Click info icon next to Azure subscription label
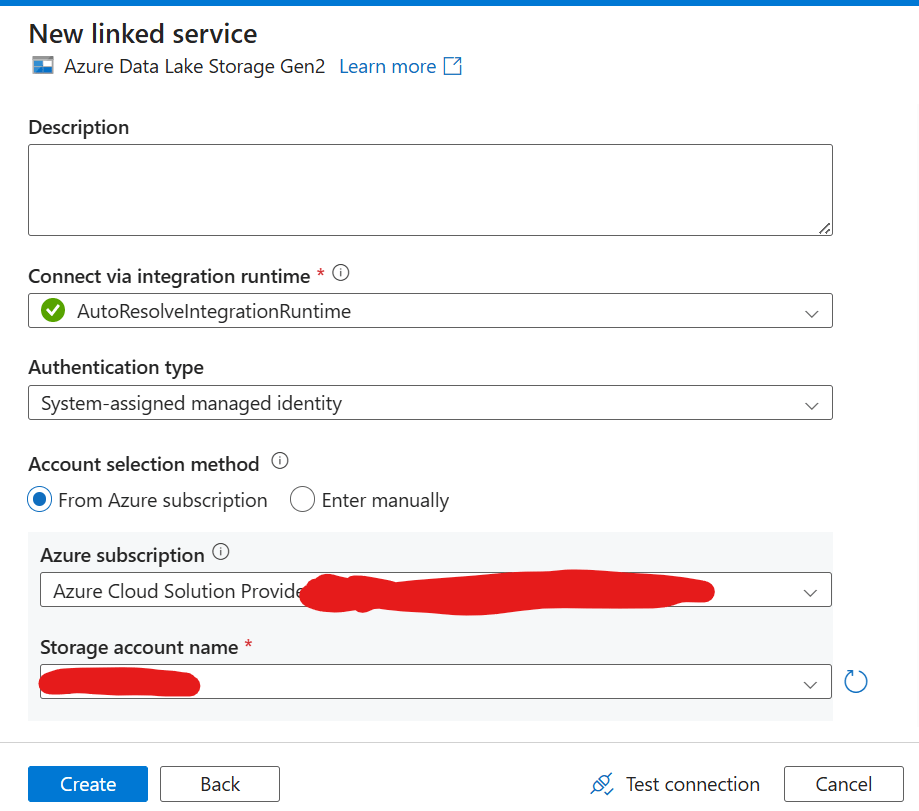The height and width of the screenshot is (811, 919). point(221,552)
